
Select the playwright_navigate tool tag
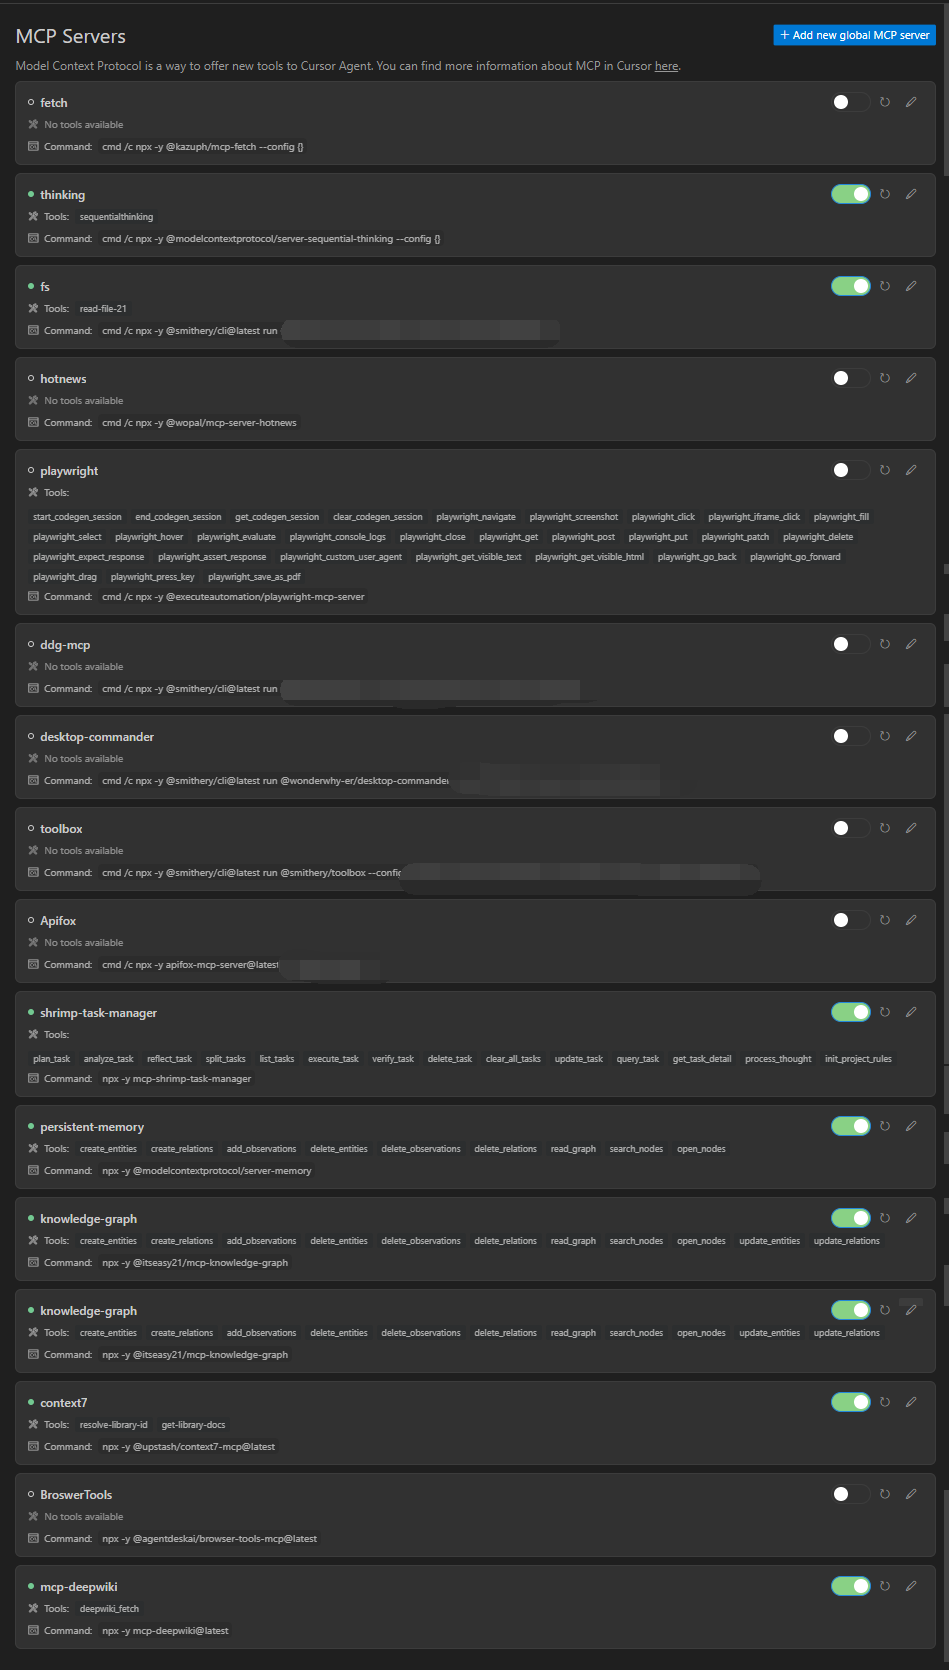[476, 517]
